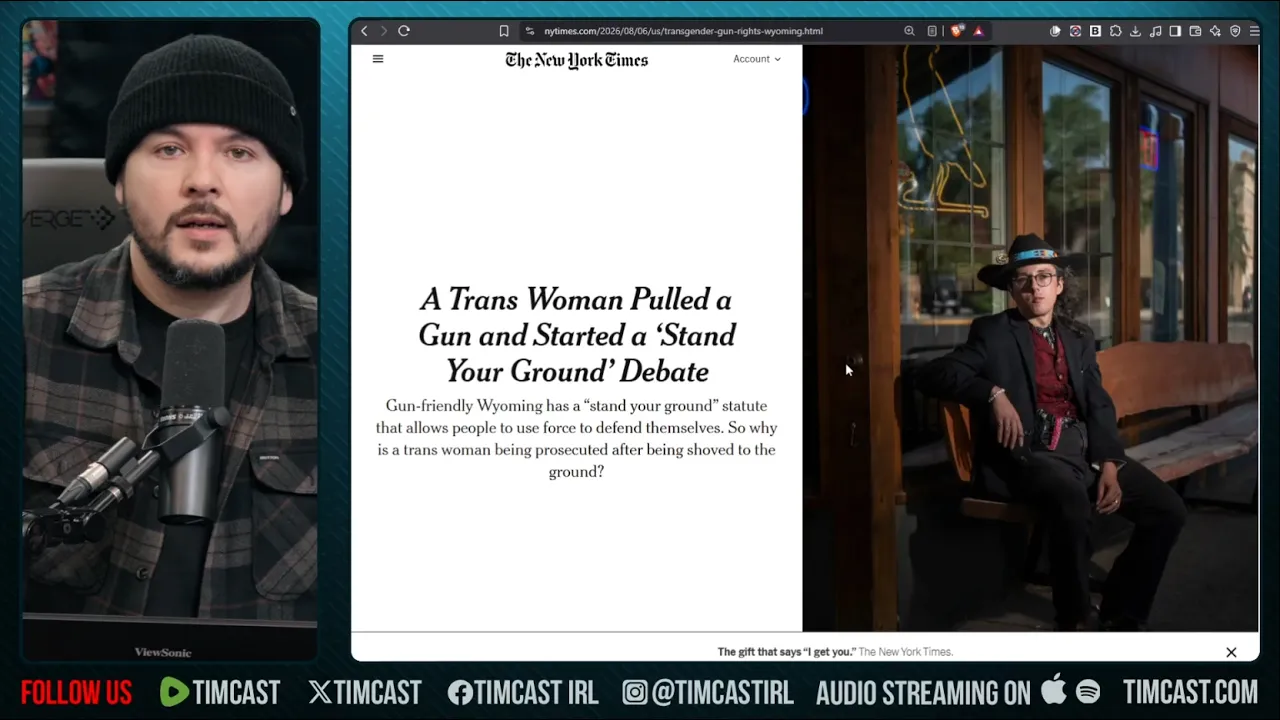Open the Brave Shields lion icon

[x=957, y=31]
